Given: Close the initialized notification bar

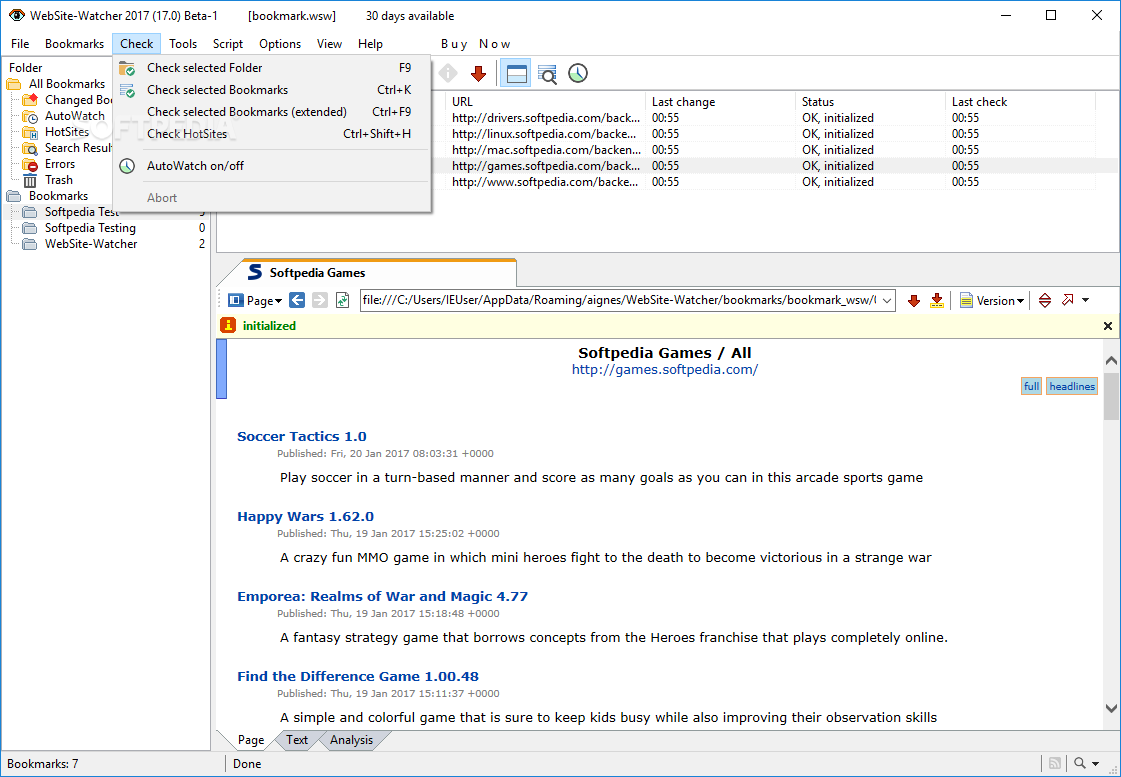Looking at the screenshot, I should (1107, 326).
